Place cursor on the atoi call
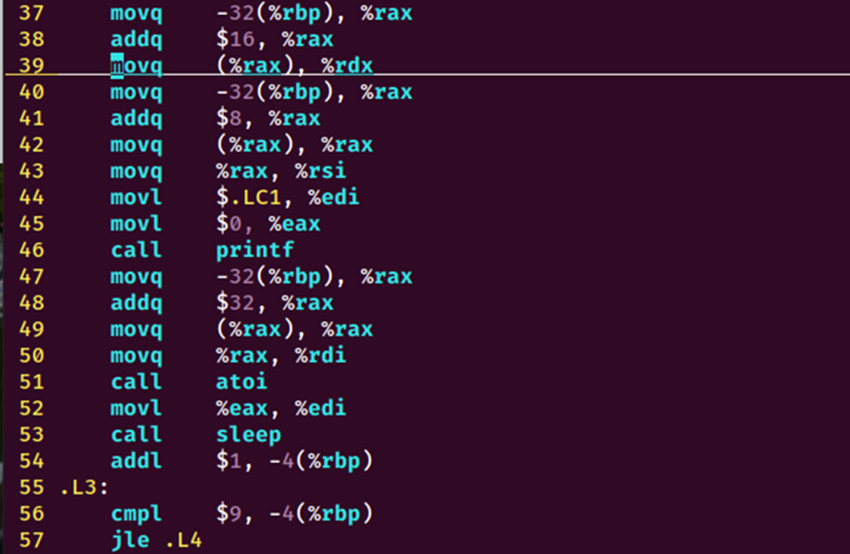 pos(241,382)
